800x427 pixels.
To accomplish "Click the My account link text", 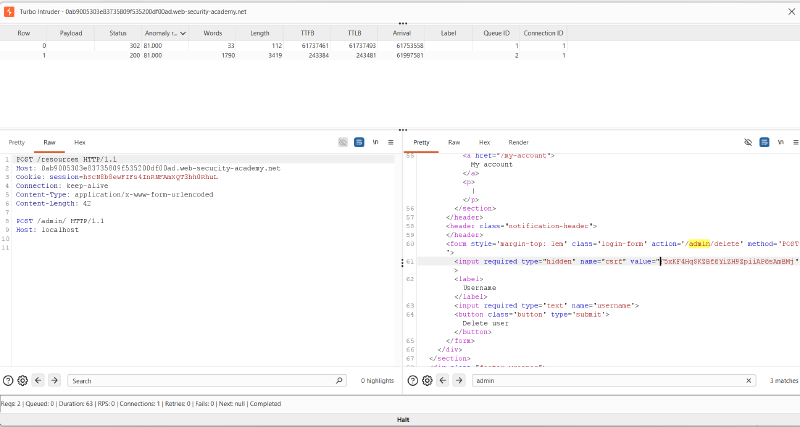I will [491, 164].
